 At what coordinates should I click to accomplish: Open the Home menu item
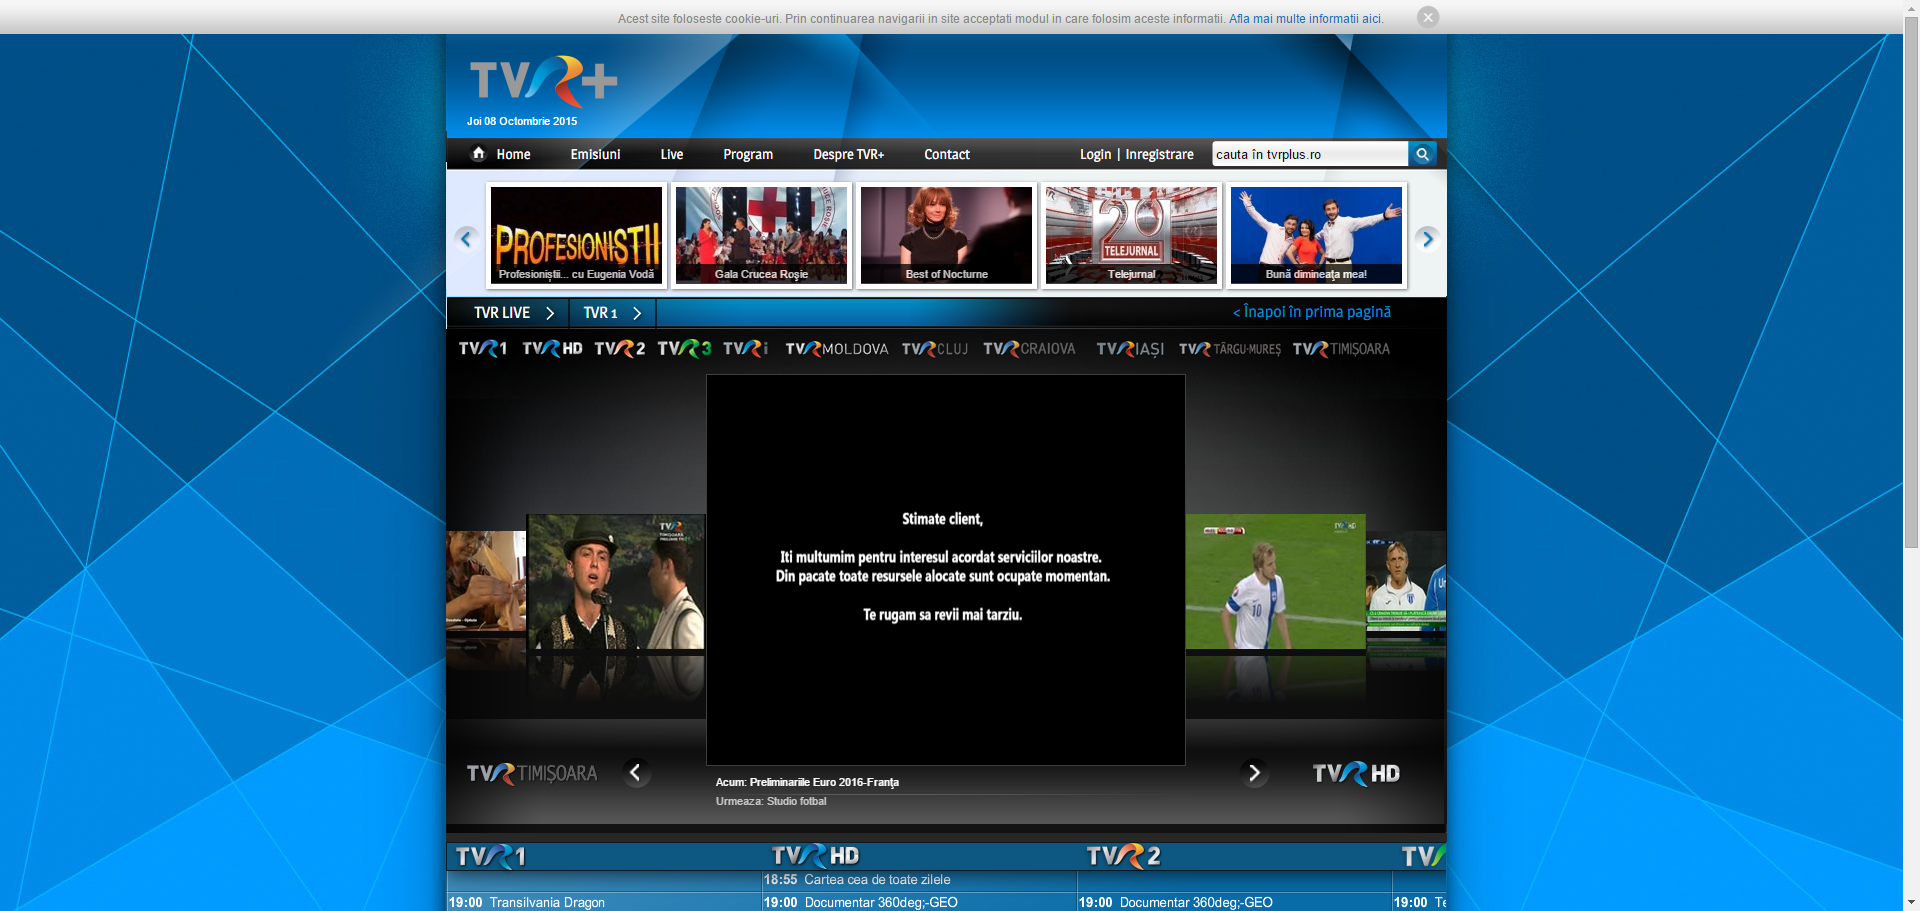coord(513,154)
